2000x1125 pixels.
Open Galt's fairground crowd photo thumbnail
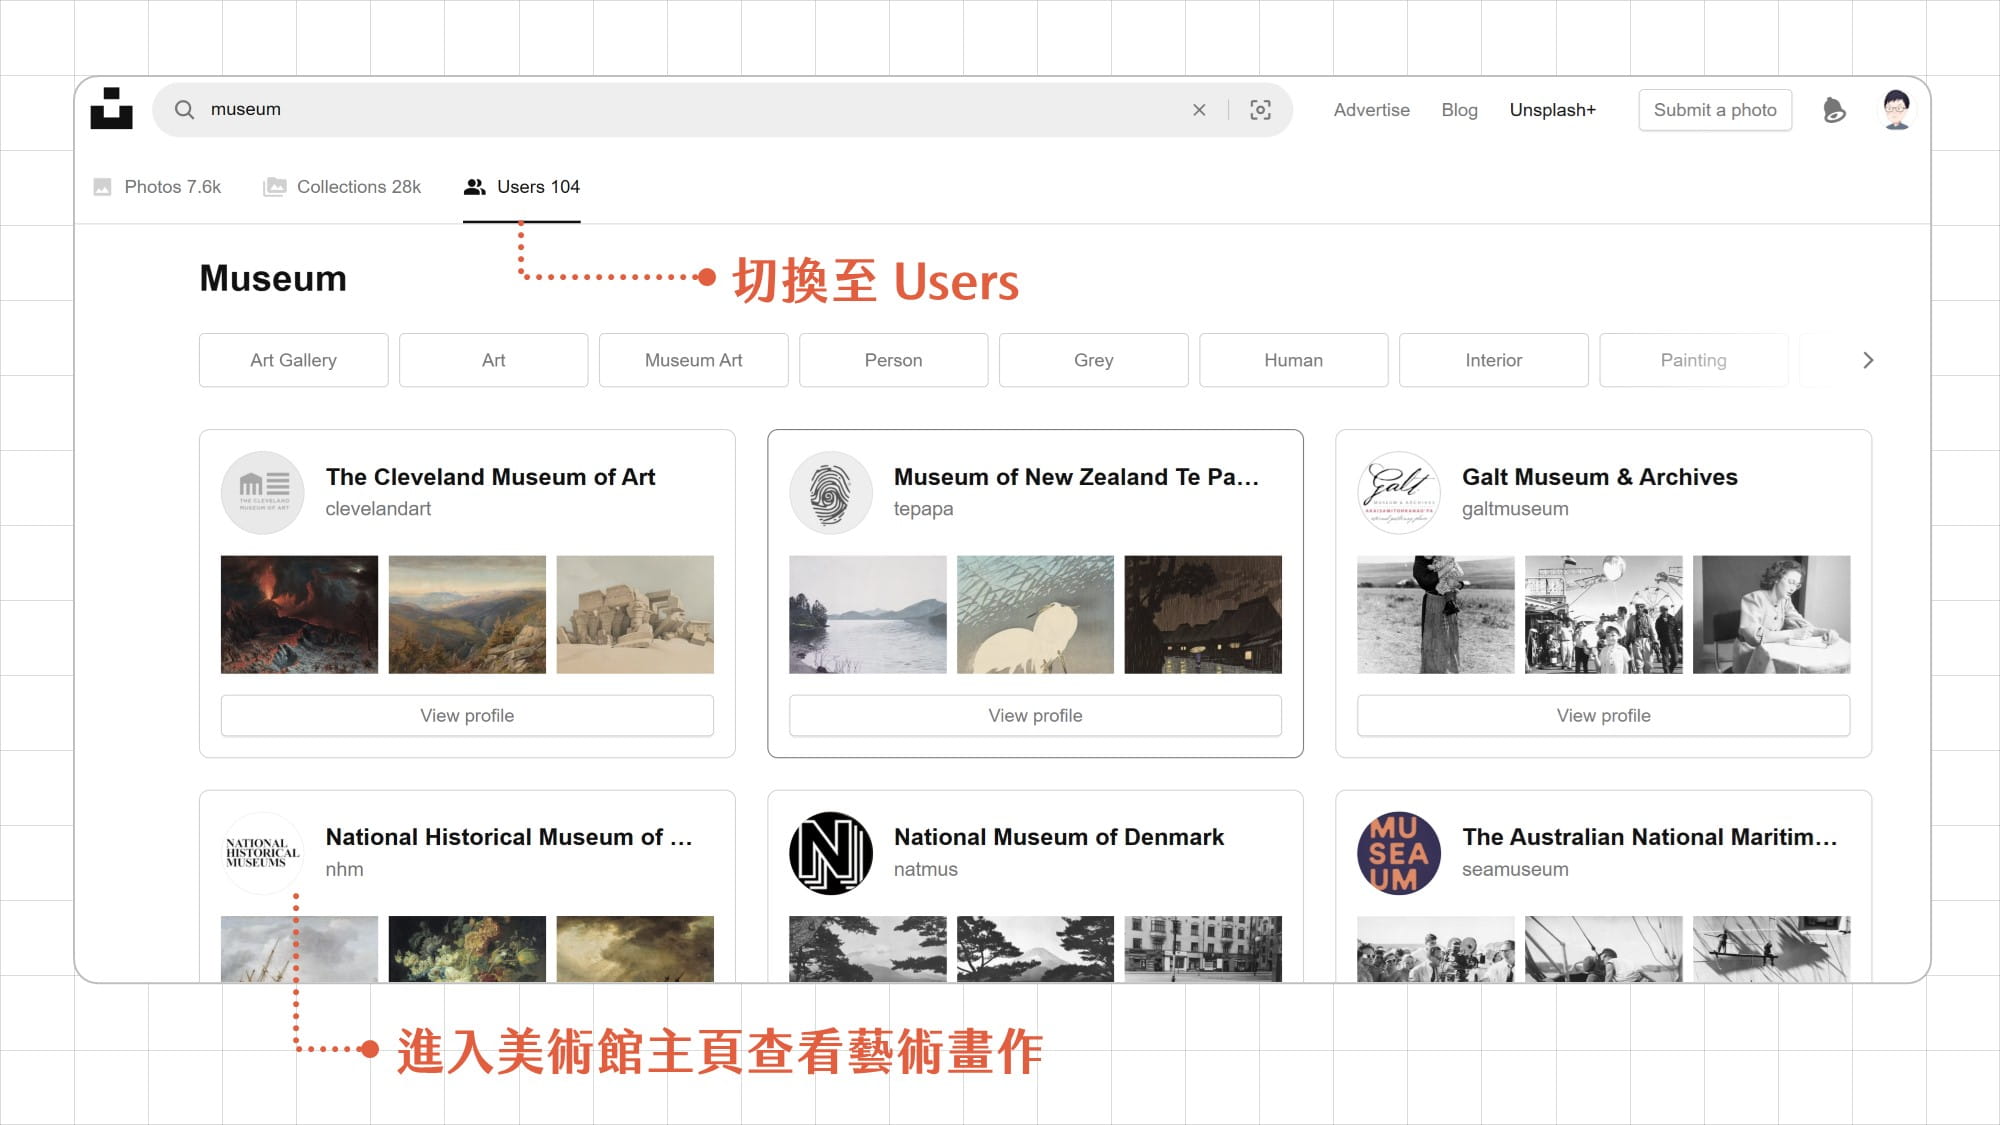pyautogui.click(x=1603, y=614)
